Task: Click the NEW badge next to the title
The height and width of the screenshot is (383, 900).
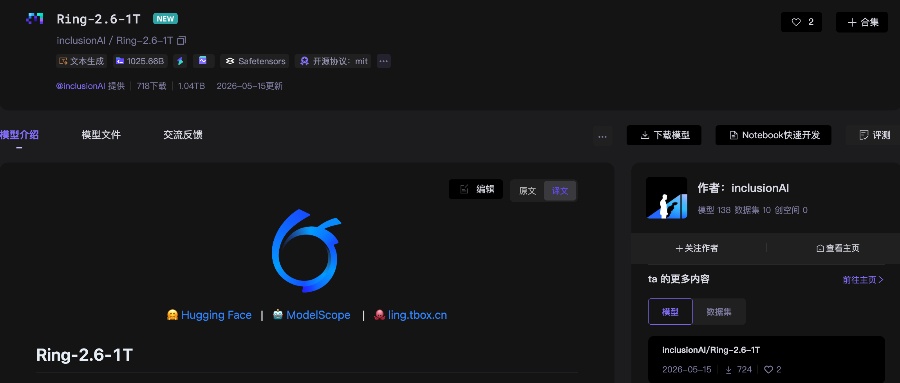Action: click(165, 19)
